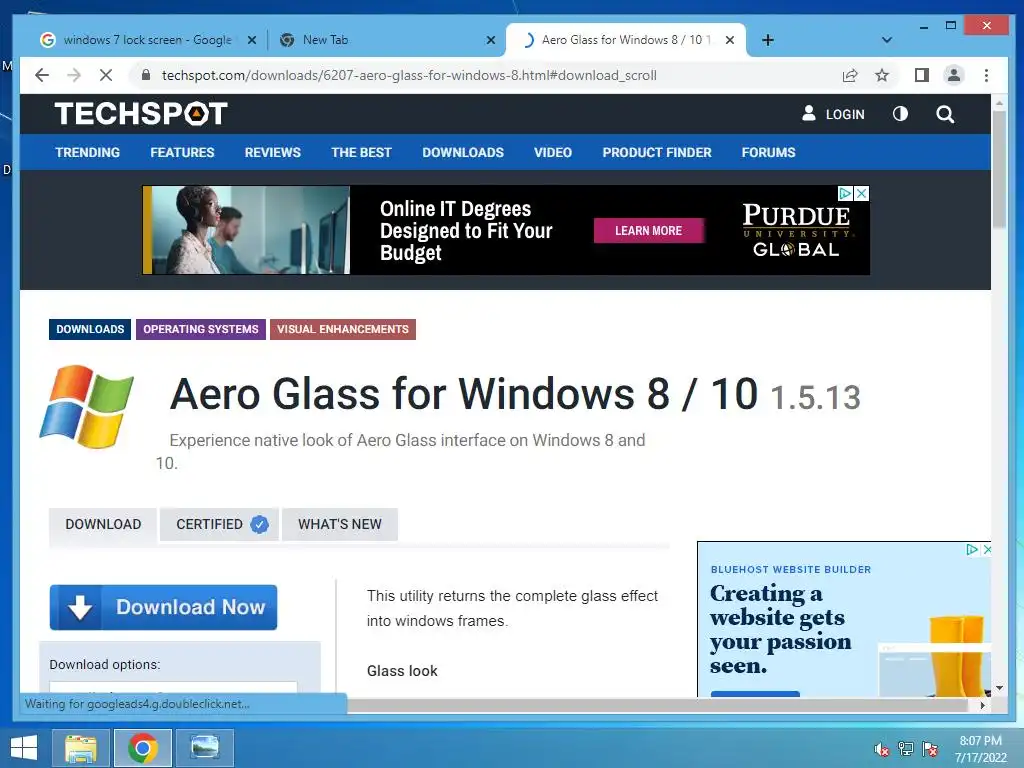Image resolution: width=1024 pixels, height=768 pixels.
Task: Bookmark this page with the star icon
Action: coord(882,75)
